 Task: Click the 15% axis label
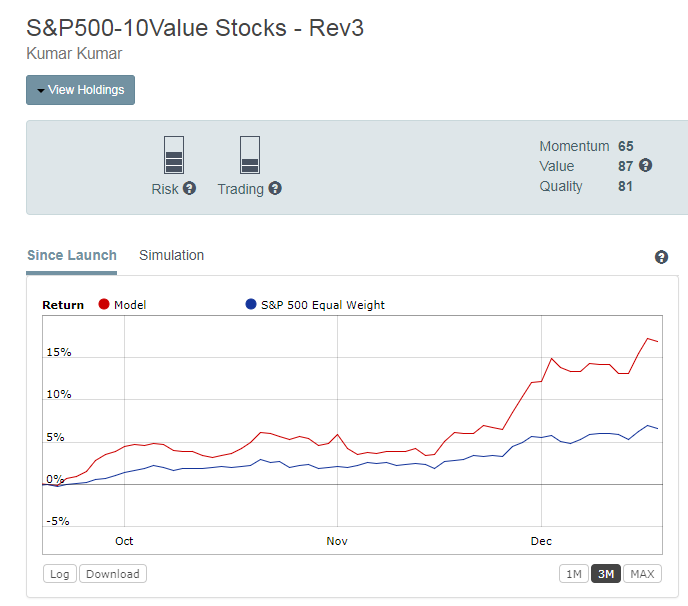tap(59, 352)
